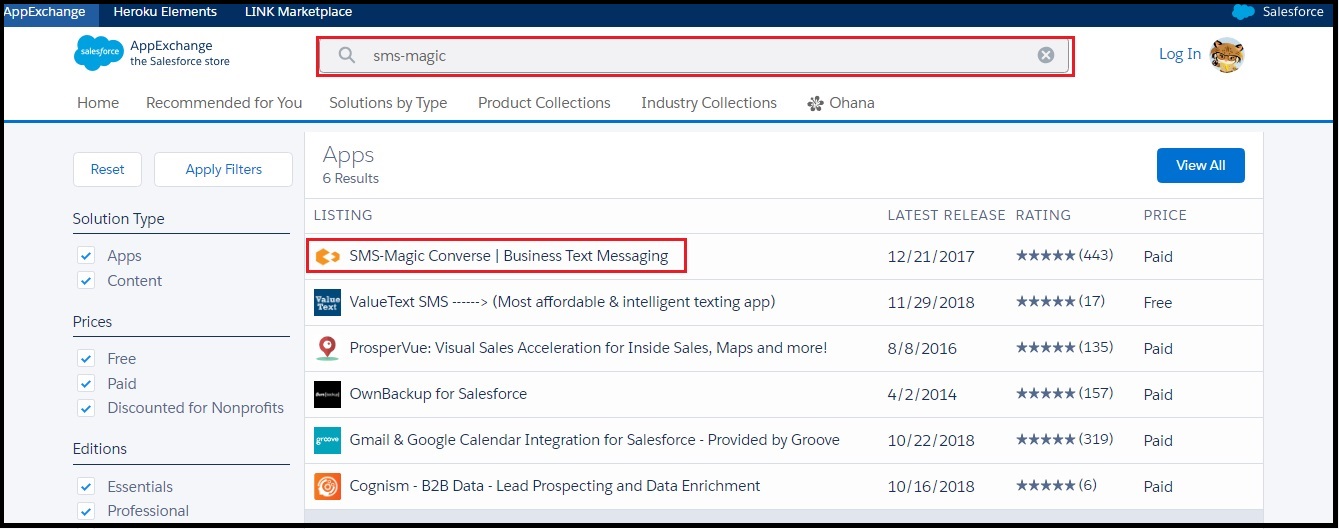Click the Apply Filters button

pyautogui.click(x=224, y=170)
